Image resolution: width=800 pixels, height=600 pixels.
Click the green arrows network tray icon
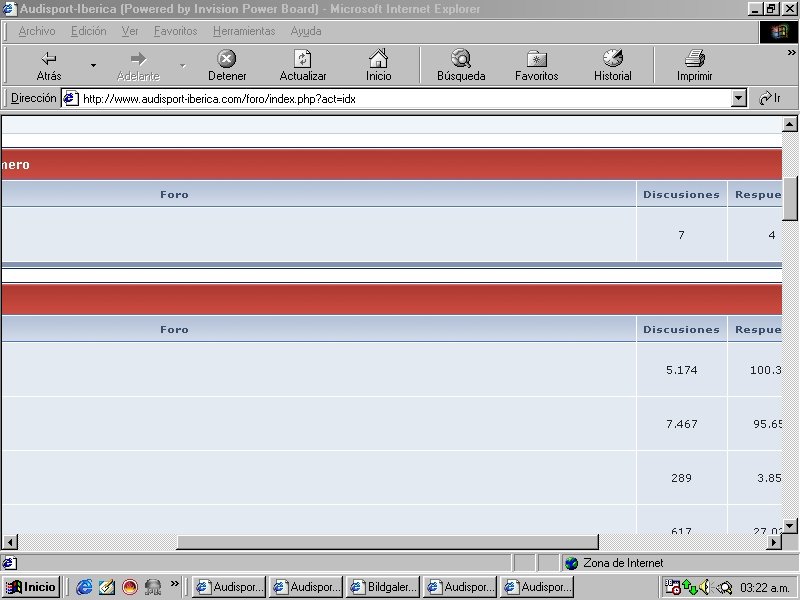pos(689,587)
